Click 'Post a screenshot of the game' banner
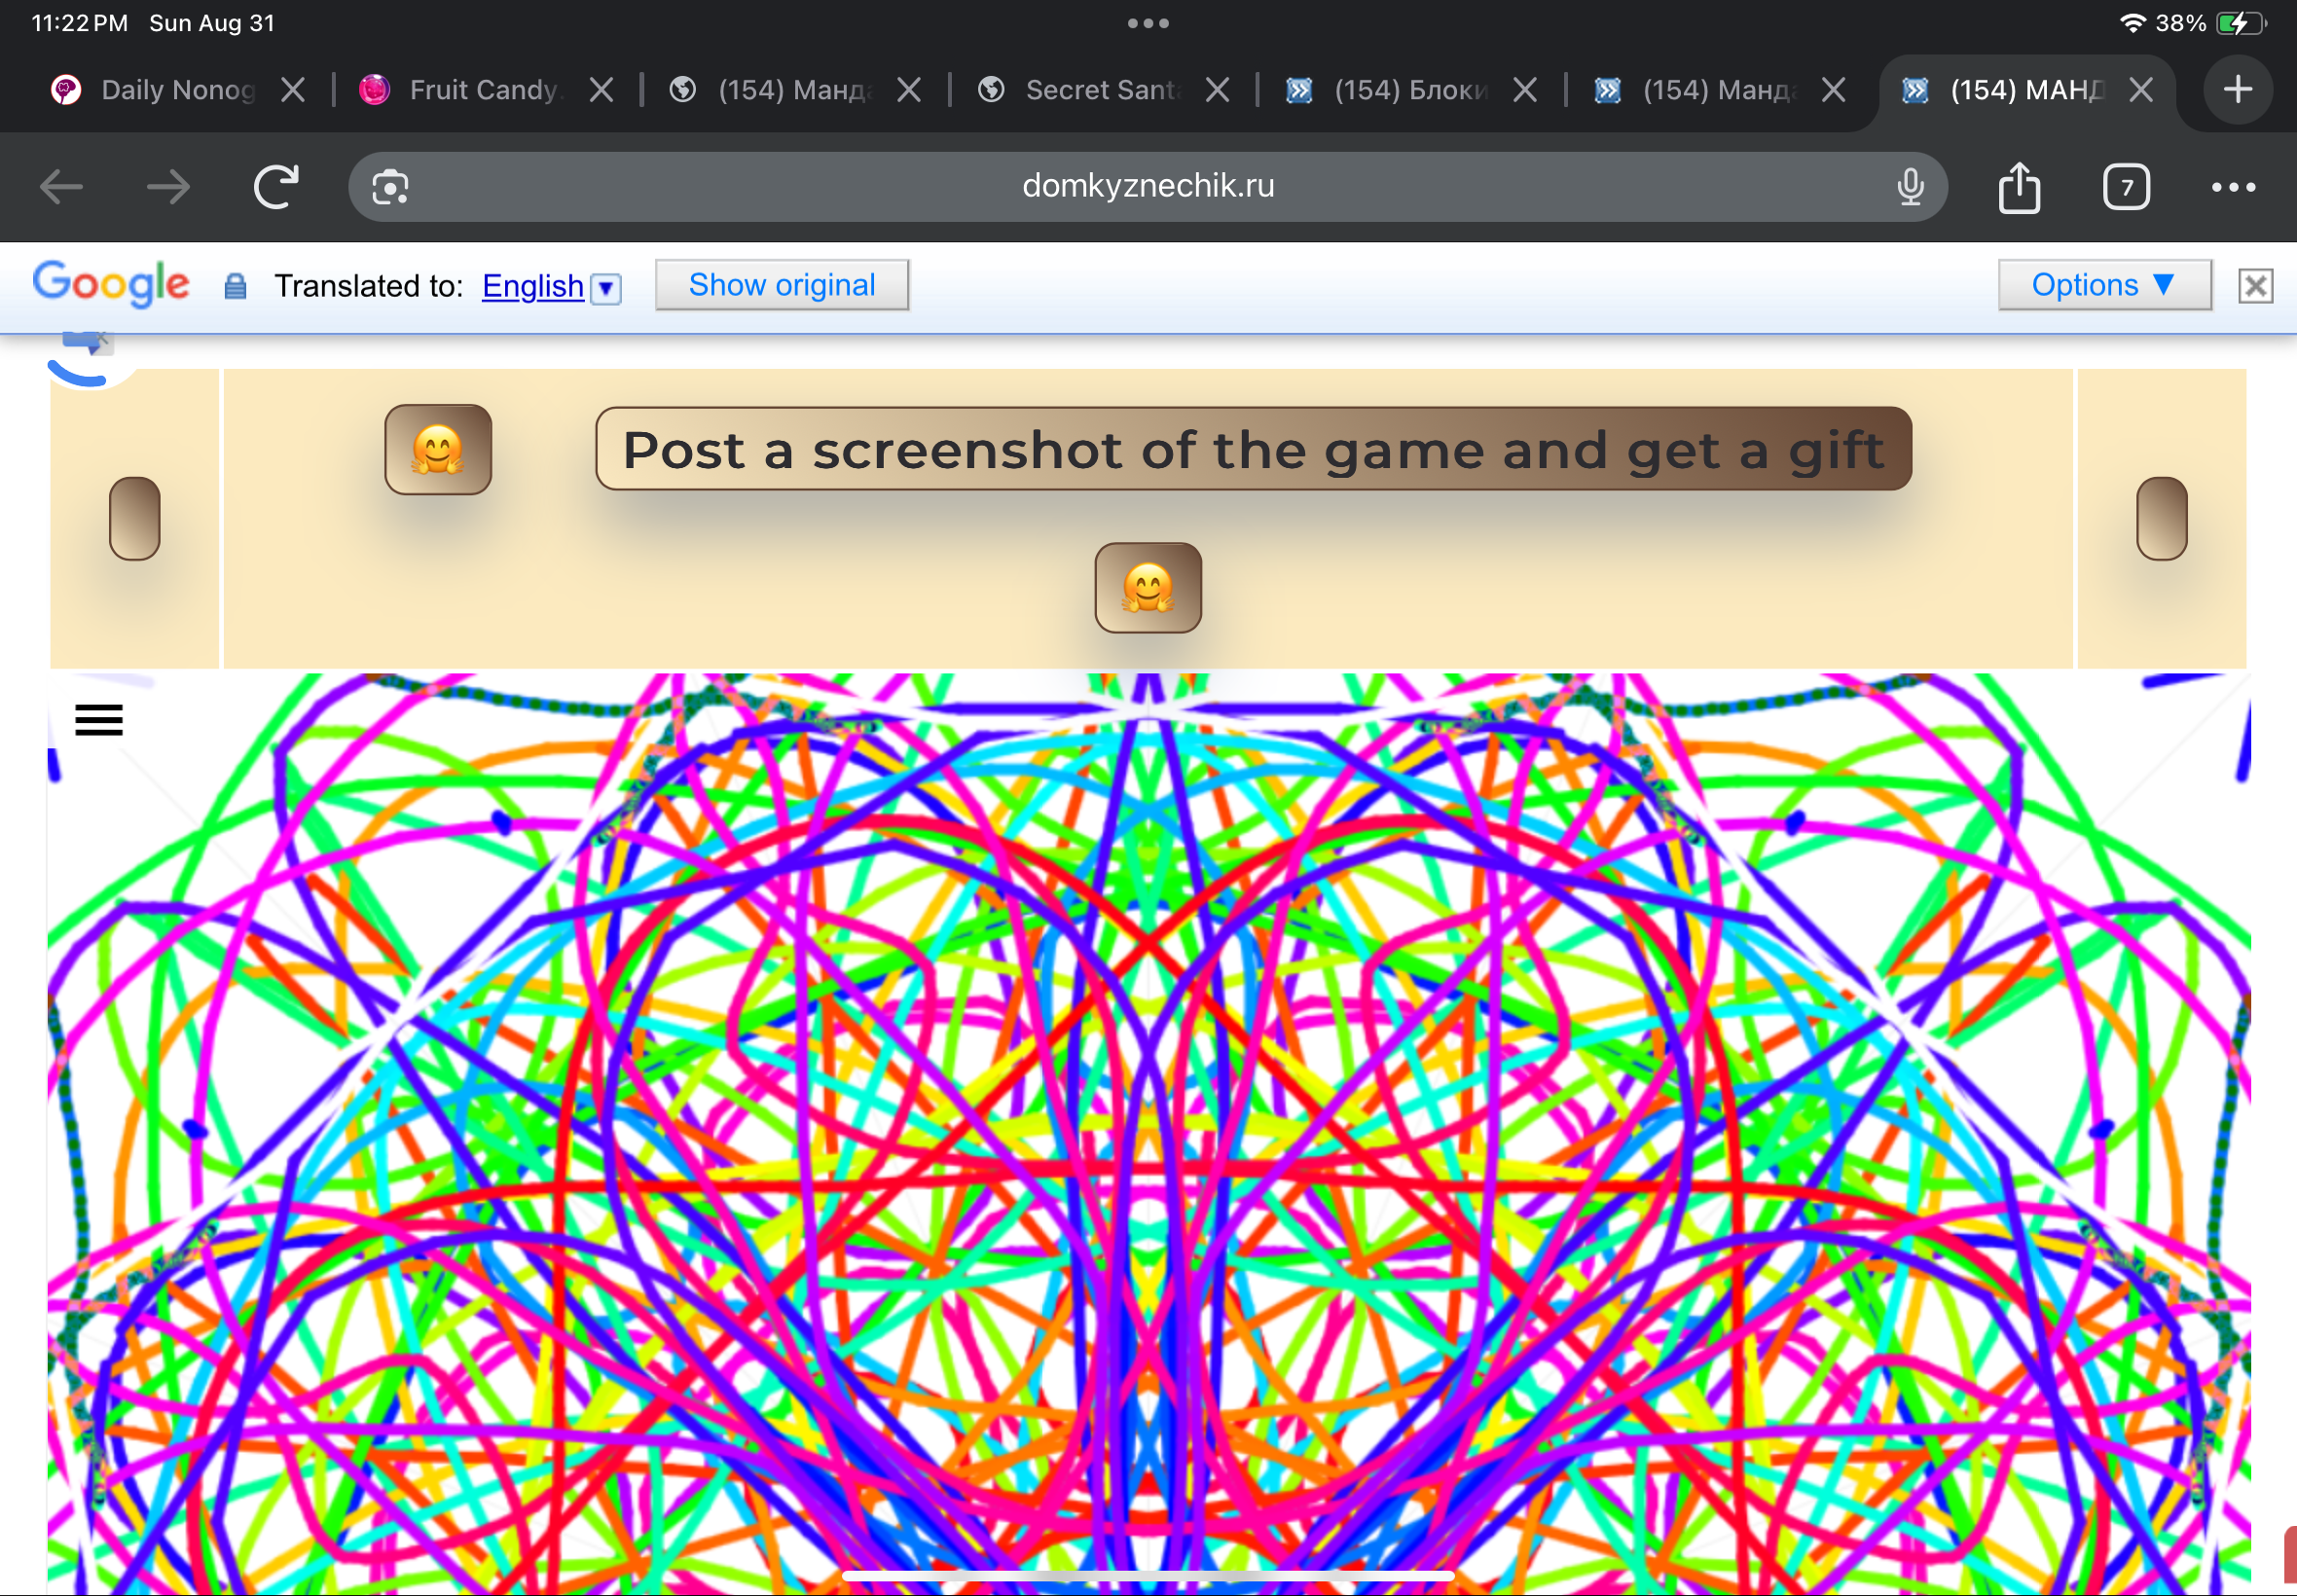Screen dimensions: 2297x1596 pos(1253,449)
